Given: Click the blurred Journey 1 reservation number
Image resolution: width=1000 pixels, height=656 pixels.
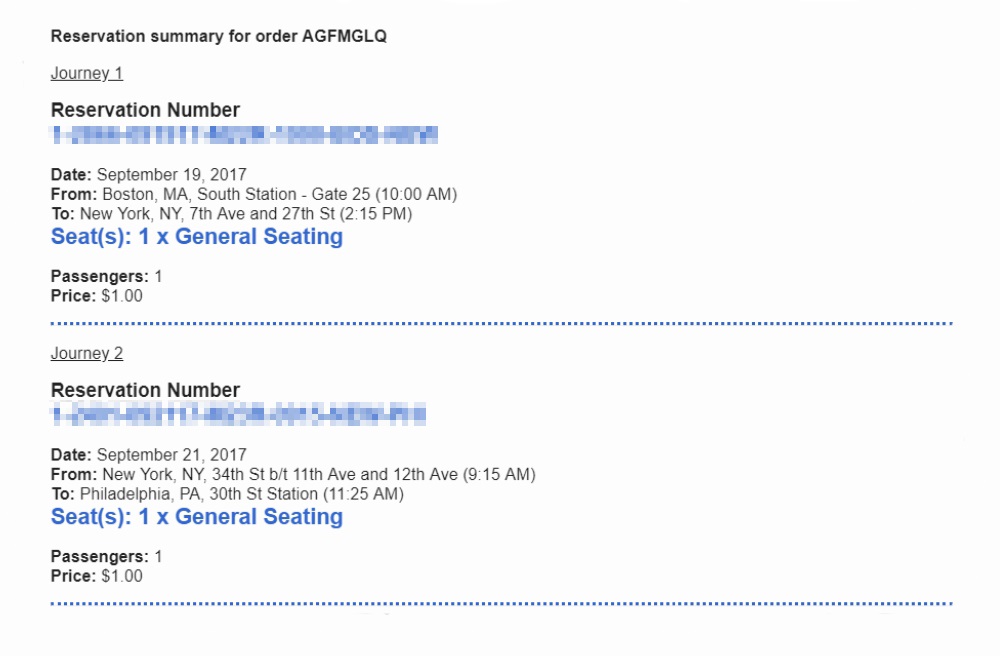Looking at the screenshot, I should coord(244,135).
